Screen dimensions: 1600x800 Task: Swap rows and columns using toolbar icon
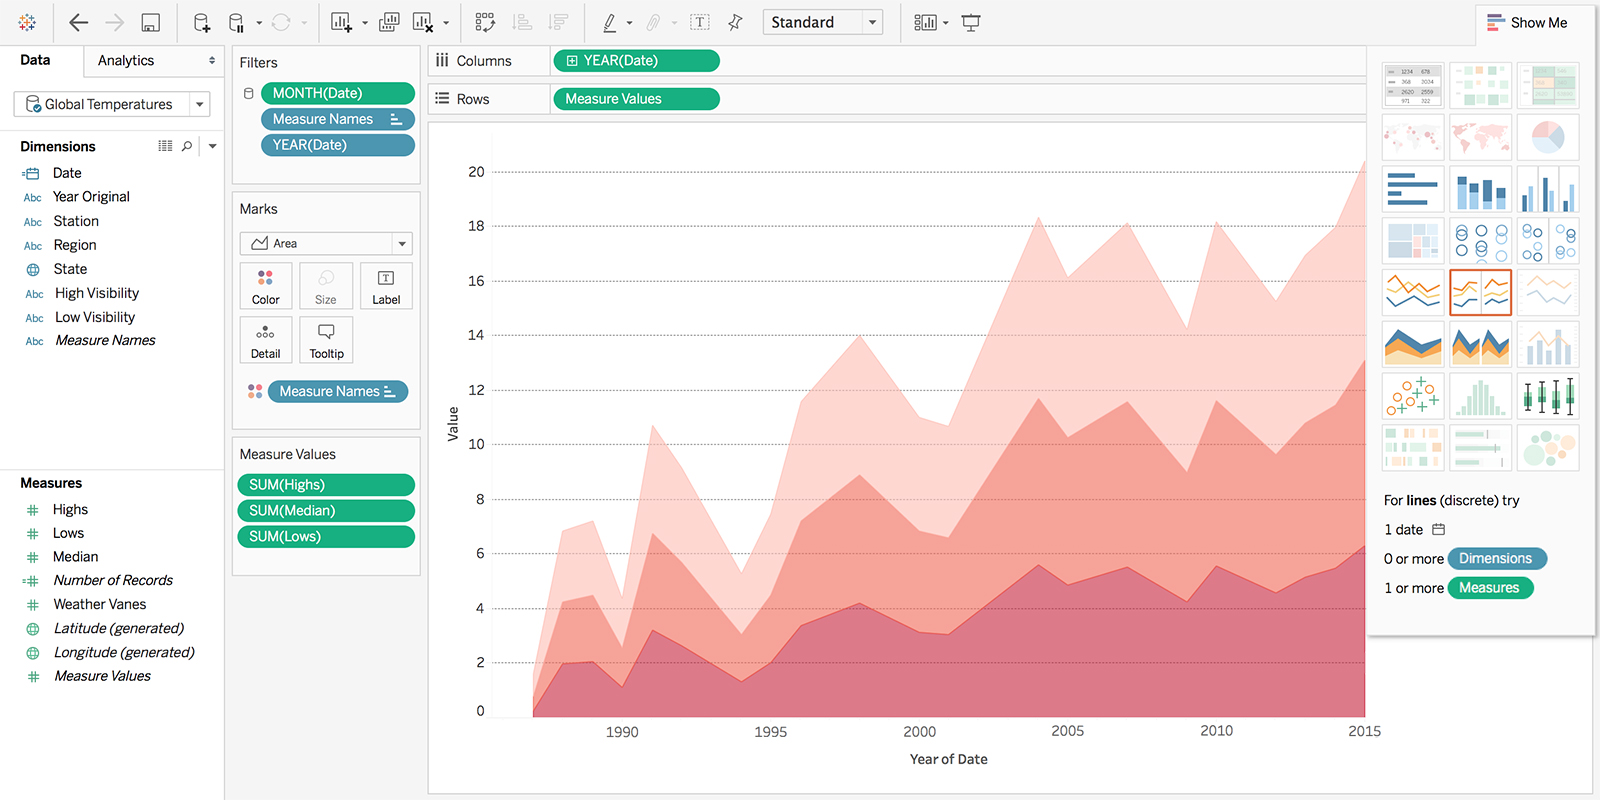coord(485,22)
